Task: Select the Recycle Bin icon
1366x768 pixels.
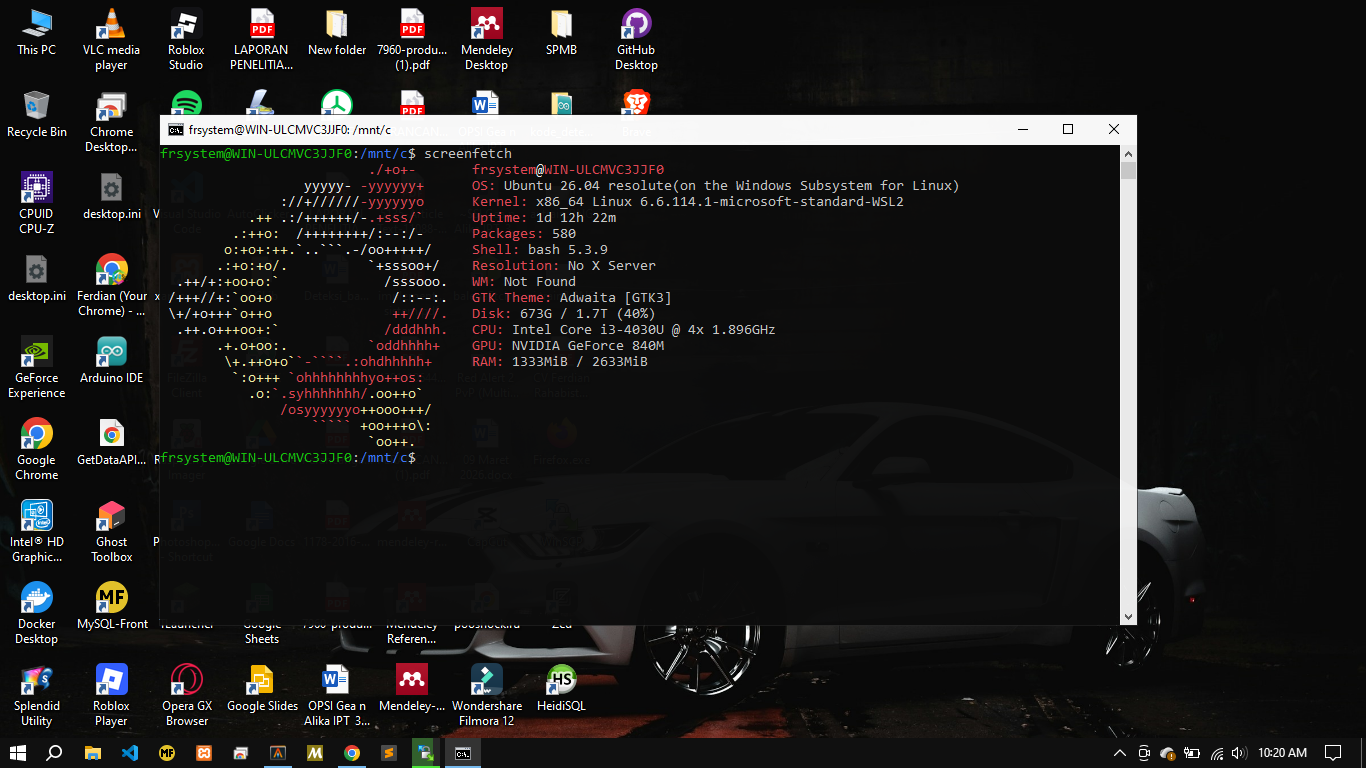Action: (36, 114)
